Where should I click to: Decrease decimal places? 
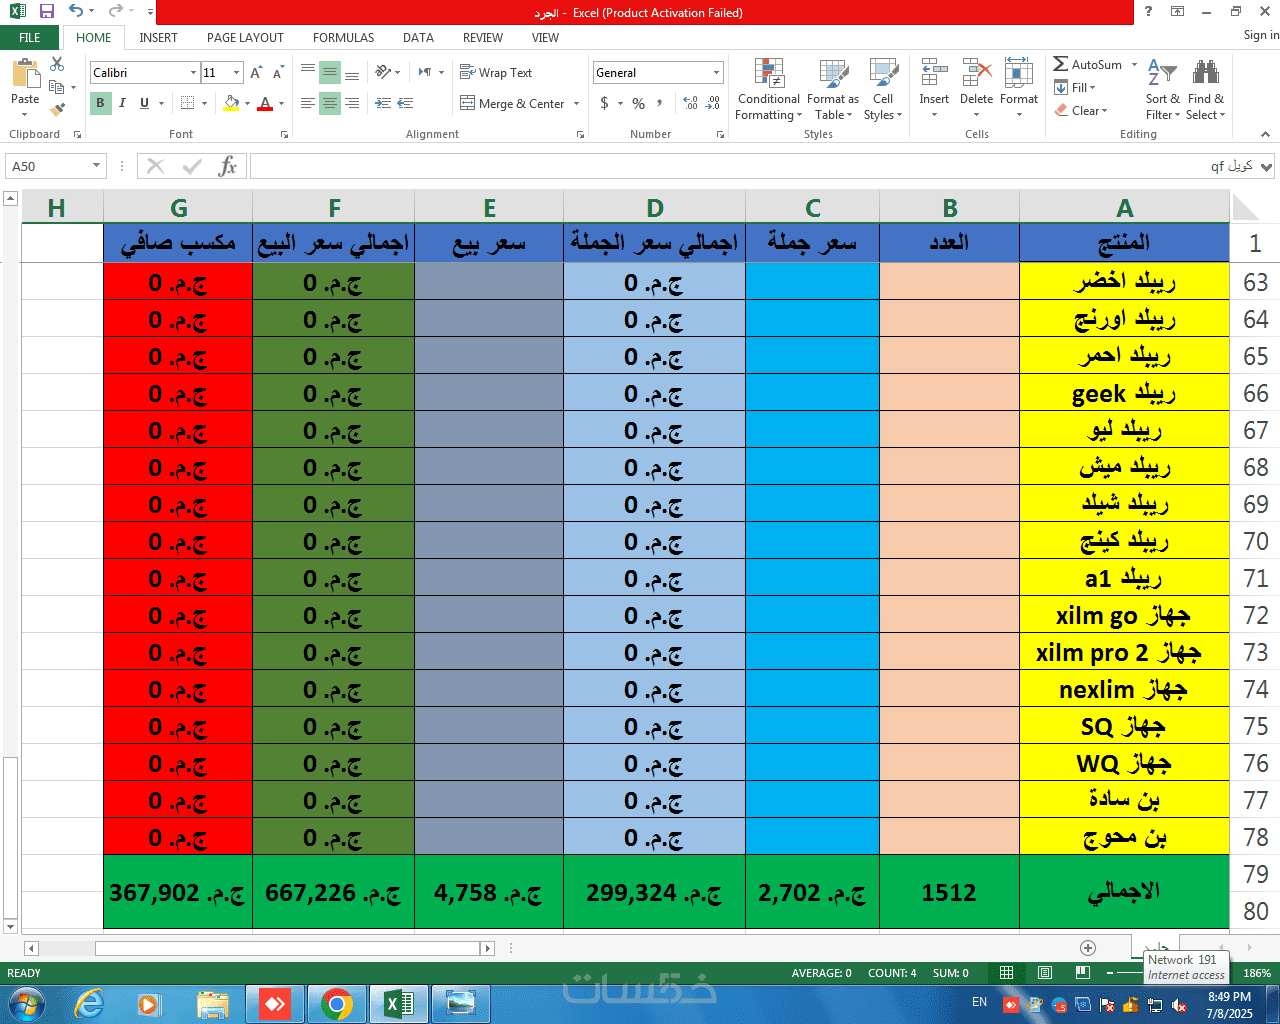point(713,103)
